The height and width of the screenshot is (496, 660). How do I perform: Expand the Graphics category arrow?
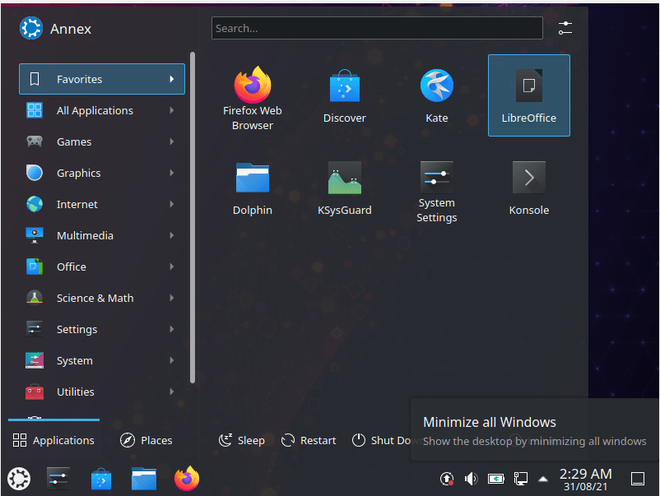172,173
